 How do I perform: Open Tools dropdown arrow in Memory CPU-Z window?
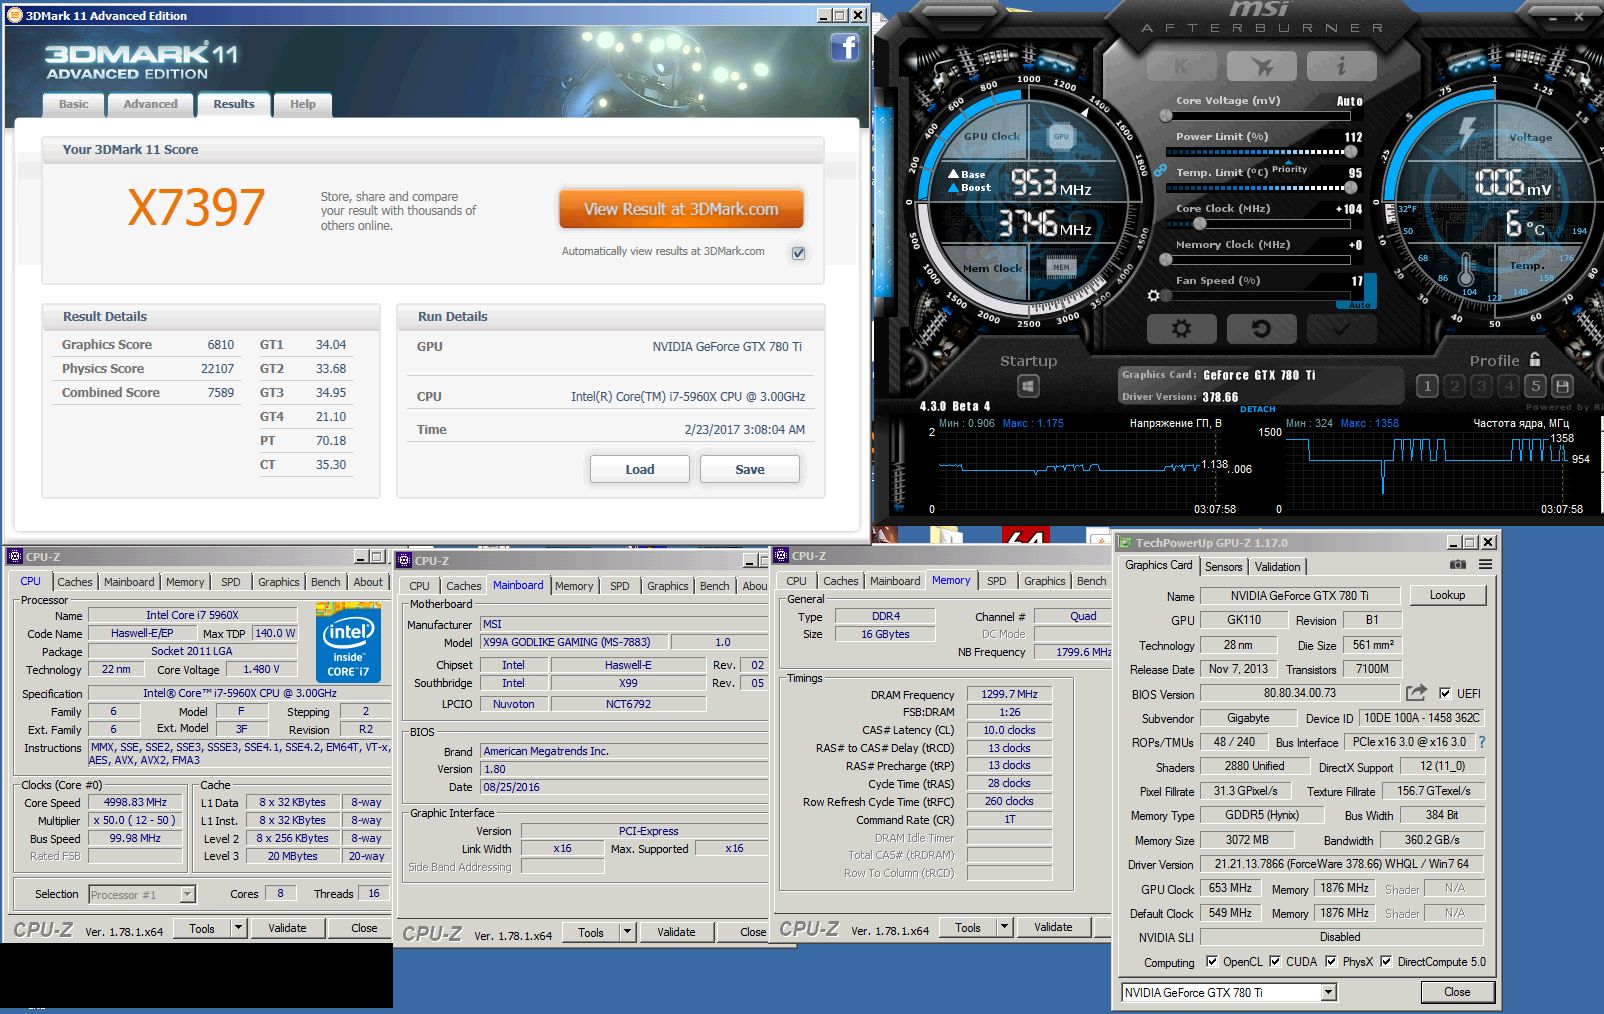click(x=1004, y=928)
